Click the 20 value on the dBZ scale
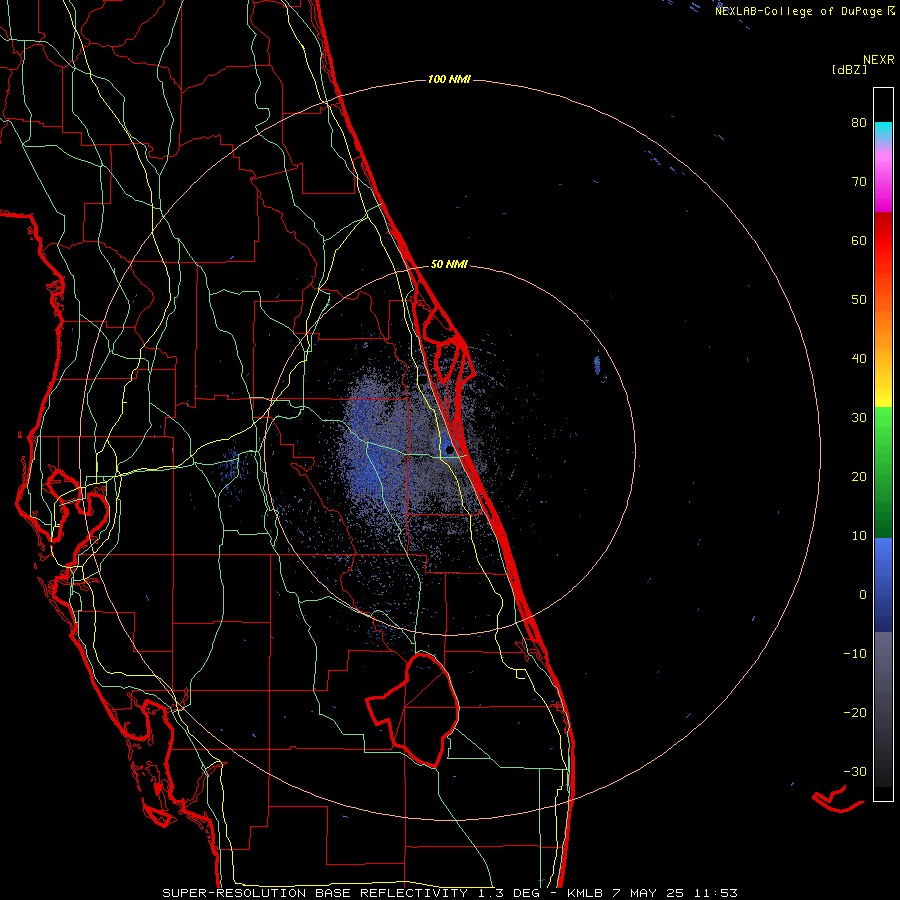Image resolution: width=900 pixels, height=900 pixels. [x=859, y=477]
